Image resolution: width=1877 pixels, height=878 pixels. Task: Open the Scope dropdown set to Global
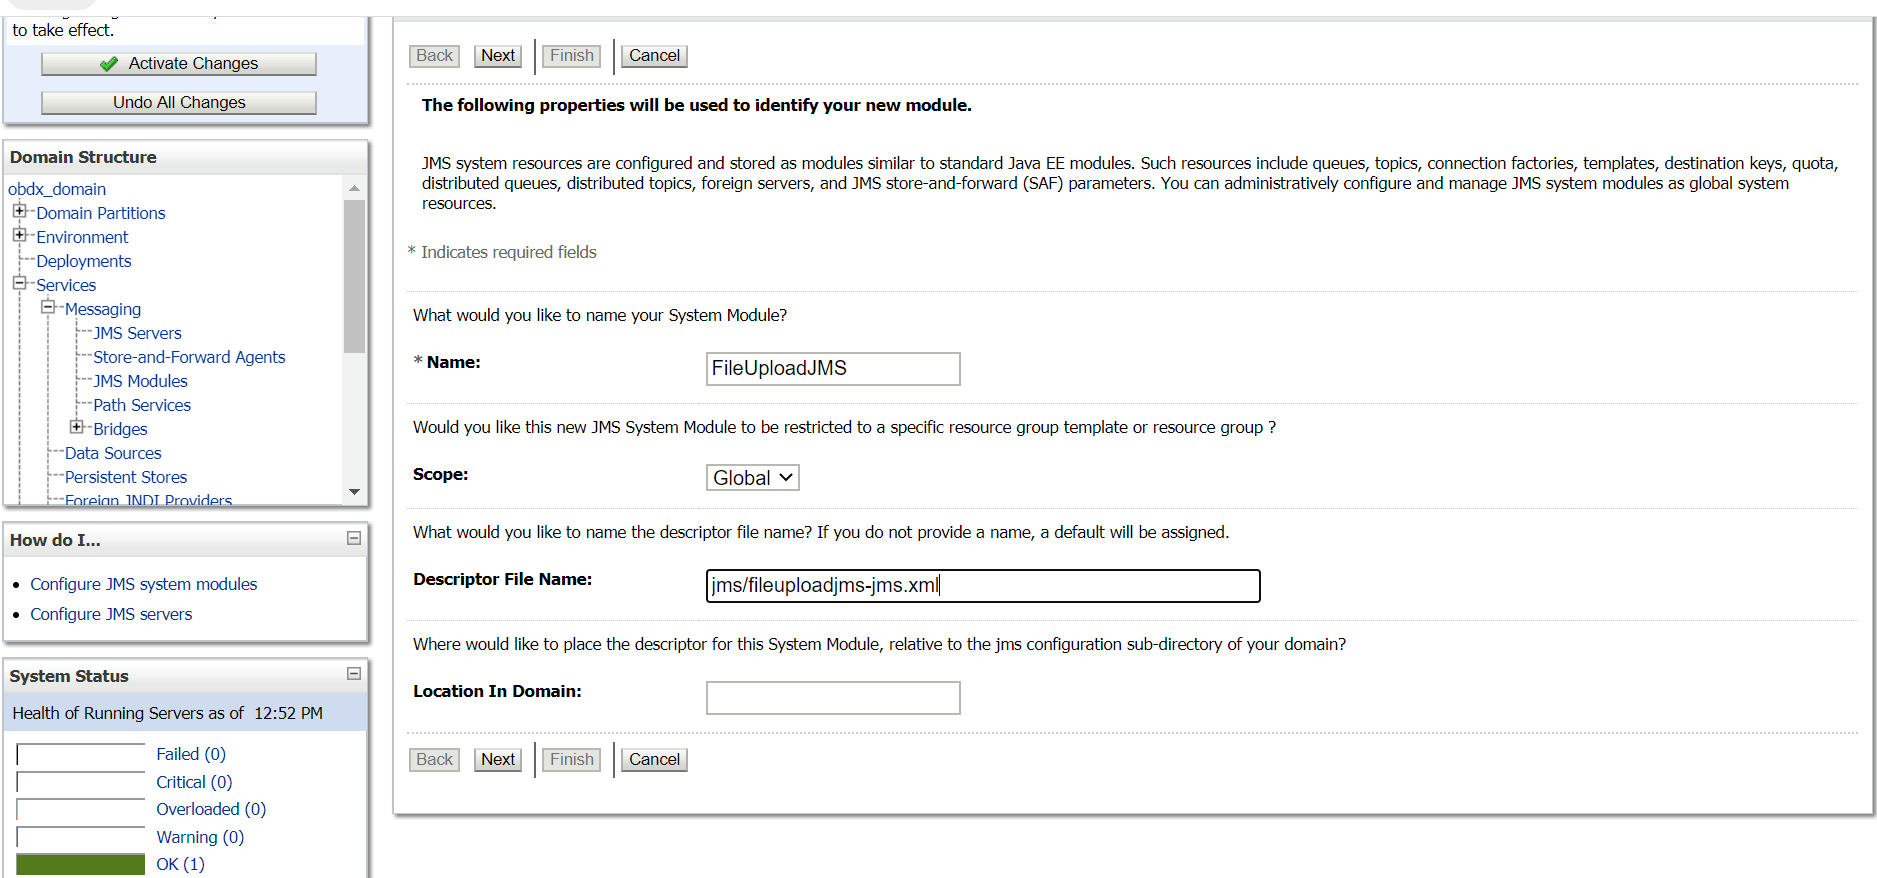click(x=752, y=478)
